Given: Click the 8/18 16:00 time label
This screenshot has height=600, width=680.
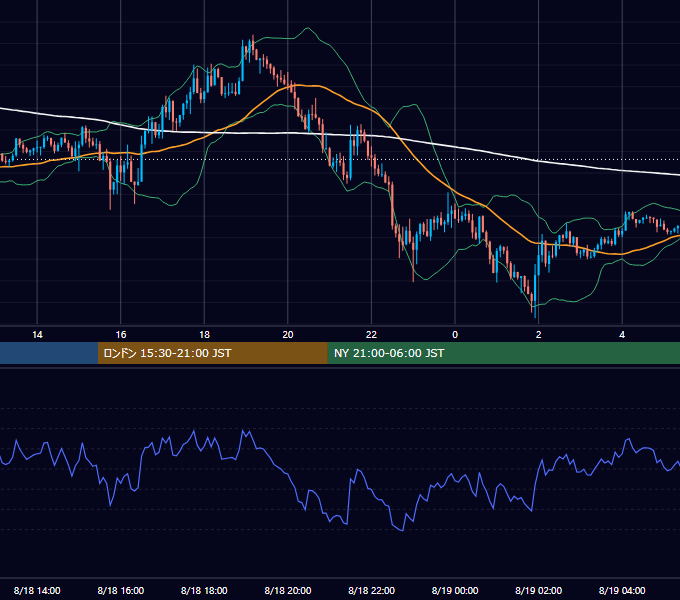Looking at the screenshot, I should [121, 590].
